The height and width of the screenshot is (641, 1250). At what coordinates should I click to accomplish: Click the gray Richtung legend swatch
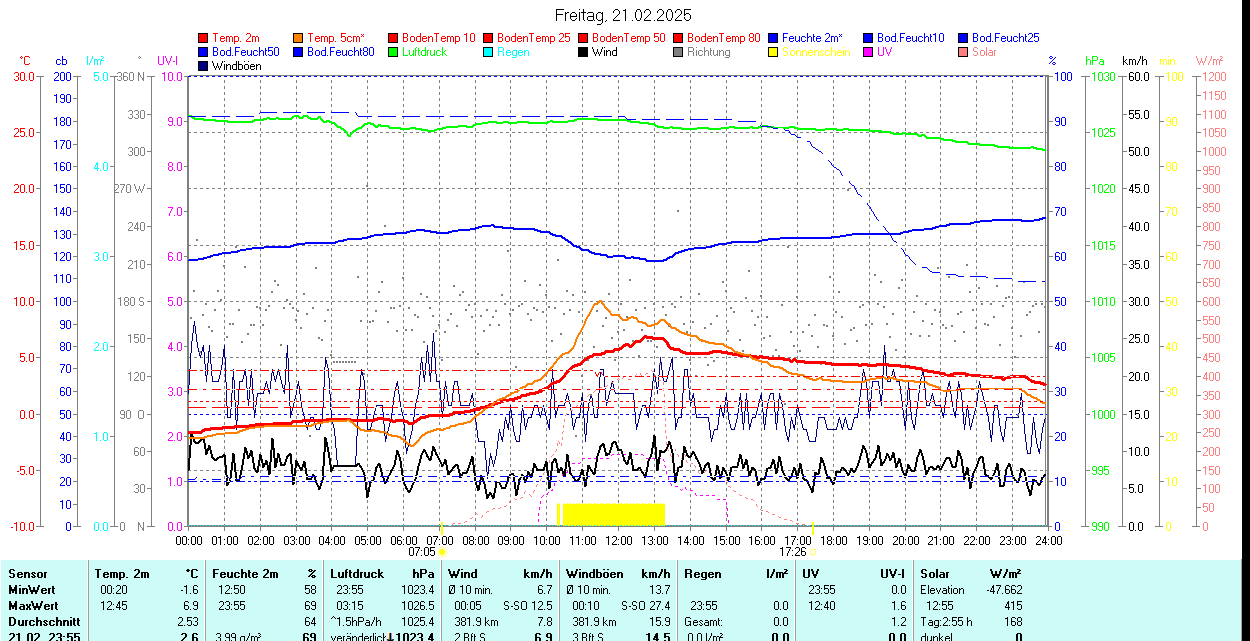[x=679, y=52]
